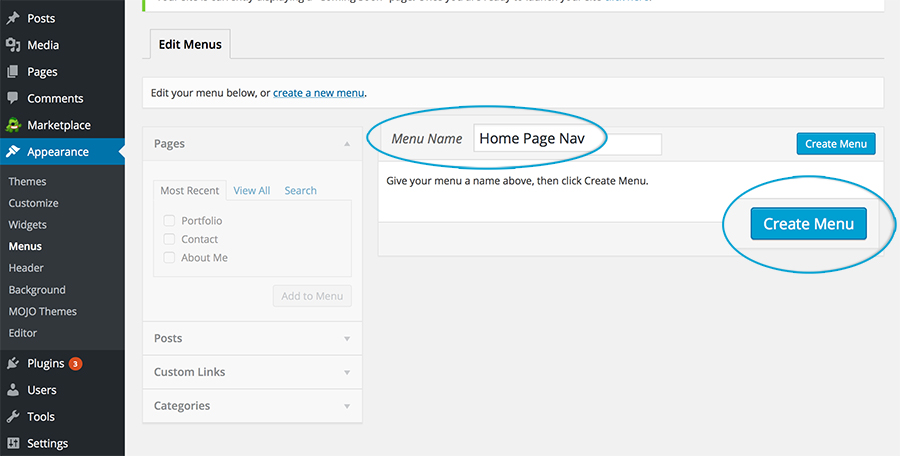Screen dimensions: 900x456
Task: Click the Appearance paintbrush icon
Action: 13,152
